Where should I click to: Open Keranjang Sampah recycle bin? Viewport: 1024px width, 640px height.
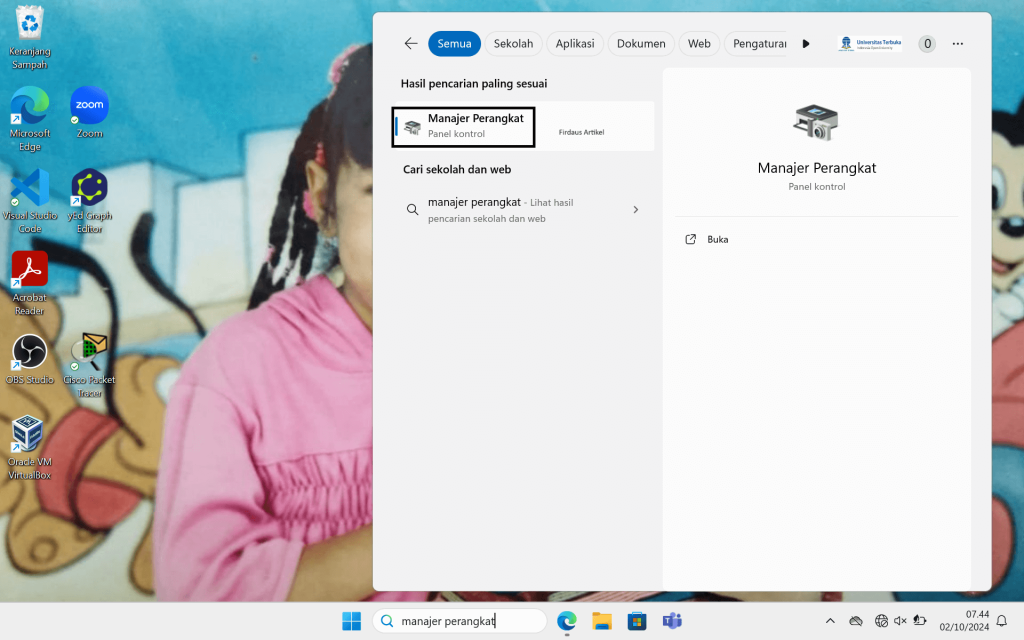tap(29, 23)
